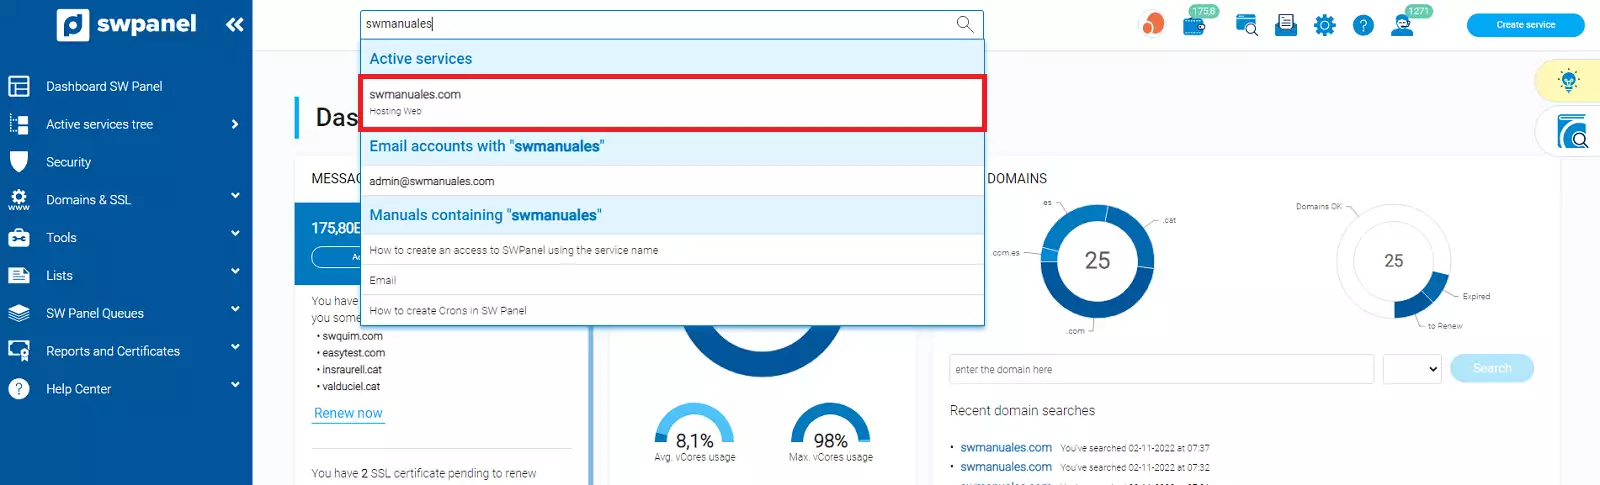Viewport: 1600px width, 485px height.
Task: Select Security in the sidebar
Action: pyautogui.click(x=68, y=162)
